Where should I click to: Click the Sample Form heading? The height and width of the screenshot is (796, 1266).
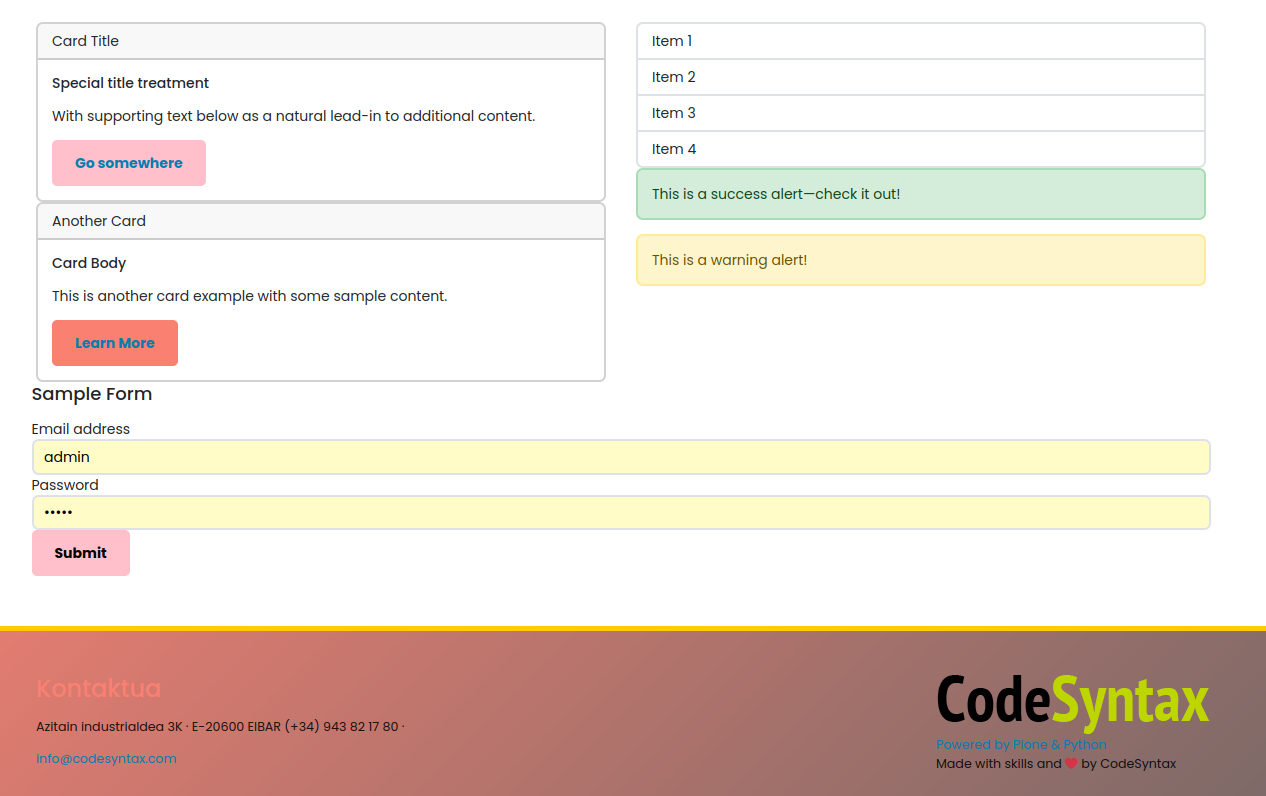(92, 394)
